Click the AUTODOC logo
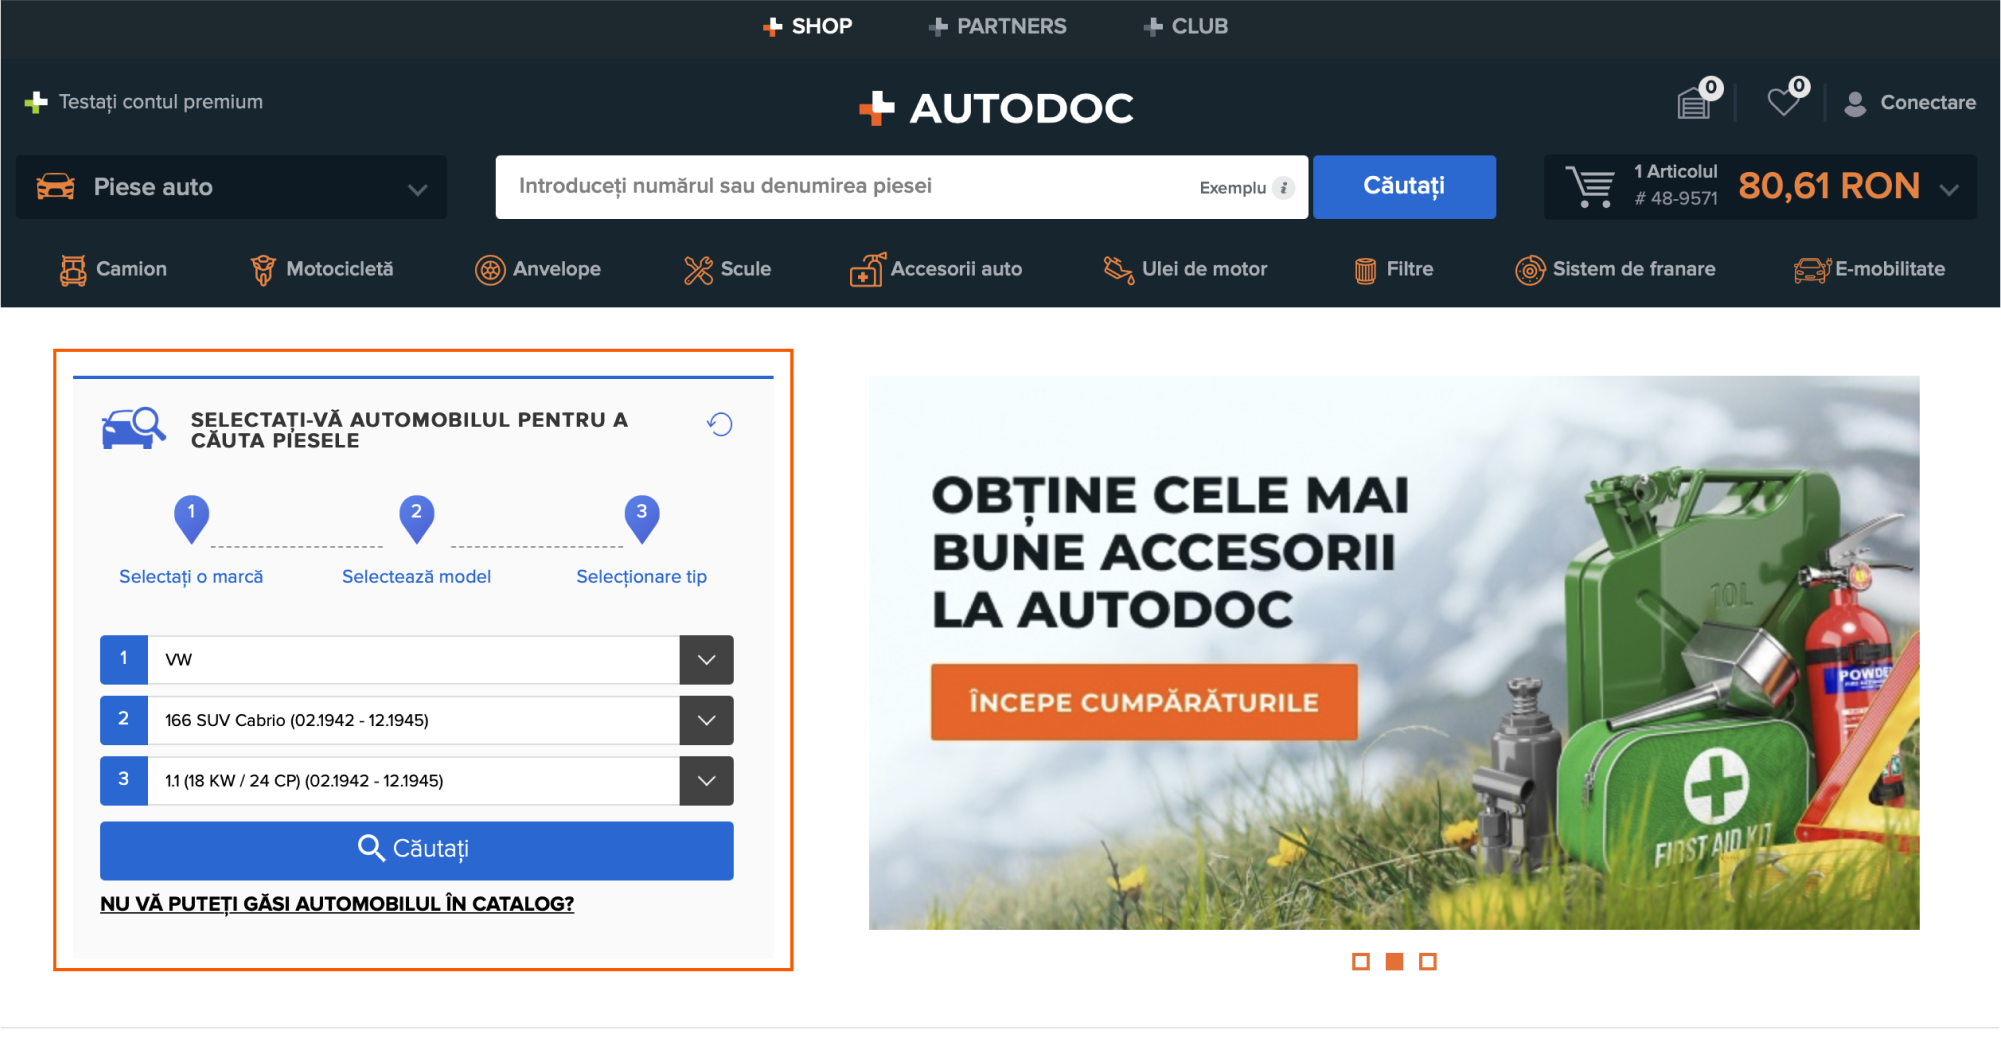This screenshot has width=2001, height=1058. (x=997, y=108)
